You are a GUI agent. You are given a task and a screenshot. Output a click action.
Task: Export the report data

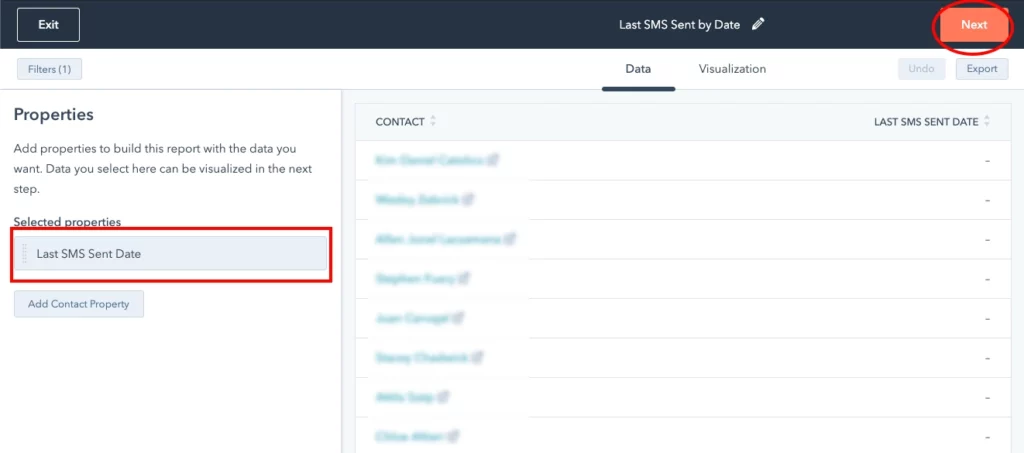(x=982, y=69)
